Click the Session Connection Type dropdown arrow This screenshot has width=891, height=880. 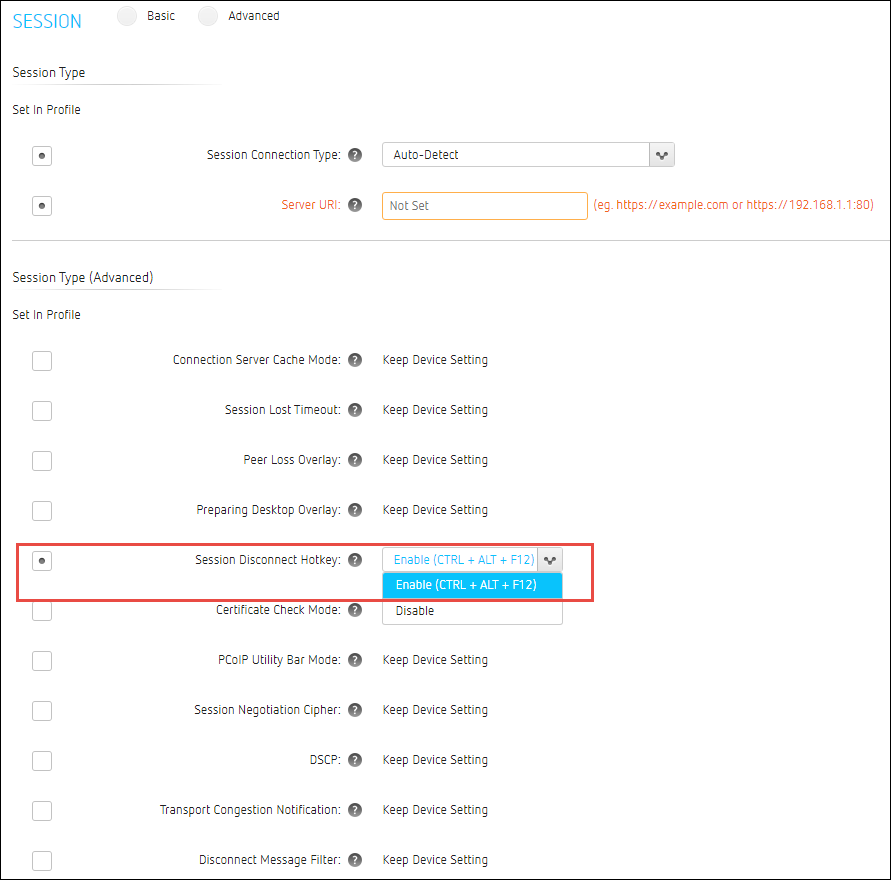click(662, 155)
